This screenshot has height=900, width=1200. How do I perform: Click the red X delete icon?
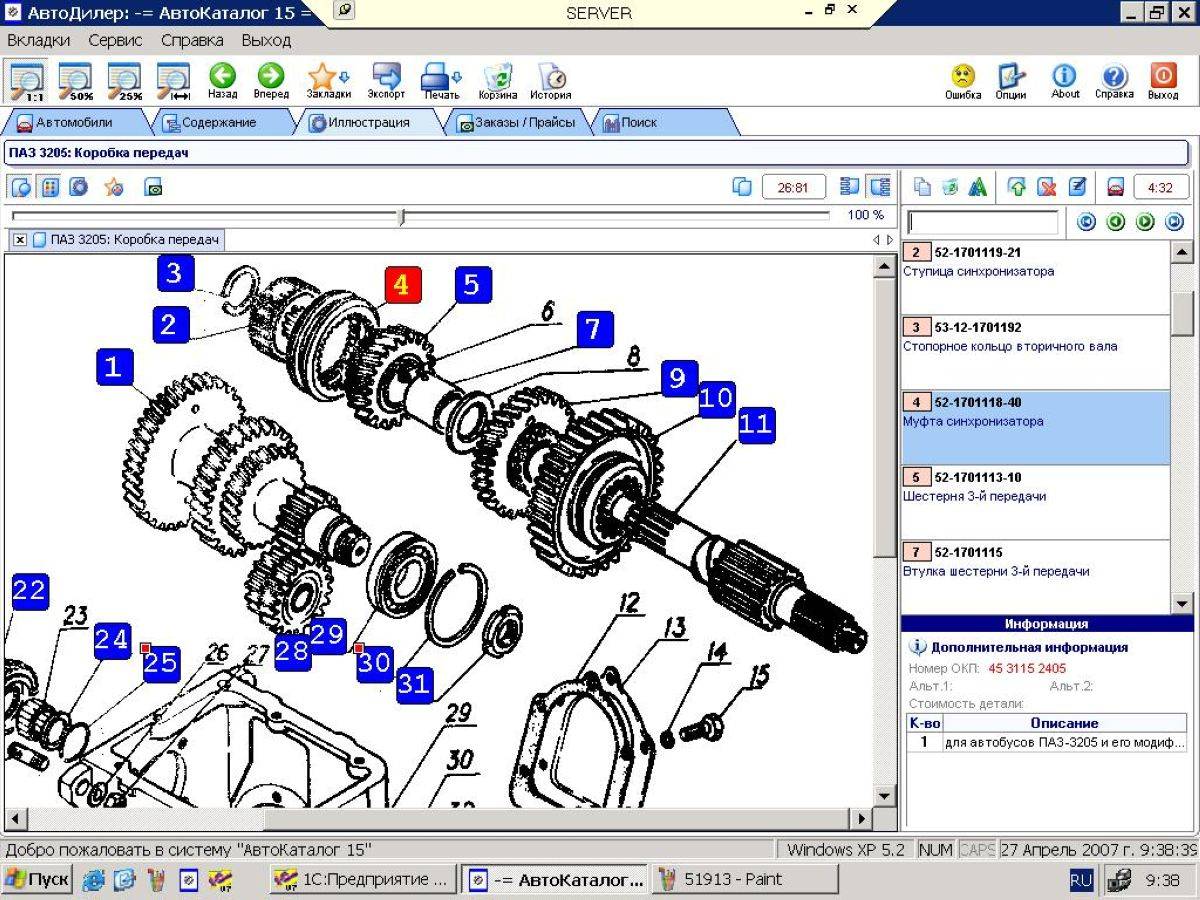click(x=1047, y=187)
